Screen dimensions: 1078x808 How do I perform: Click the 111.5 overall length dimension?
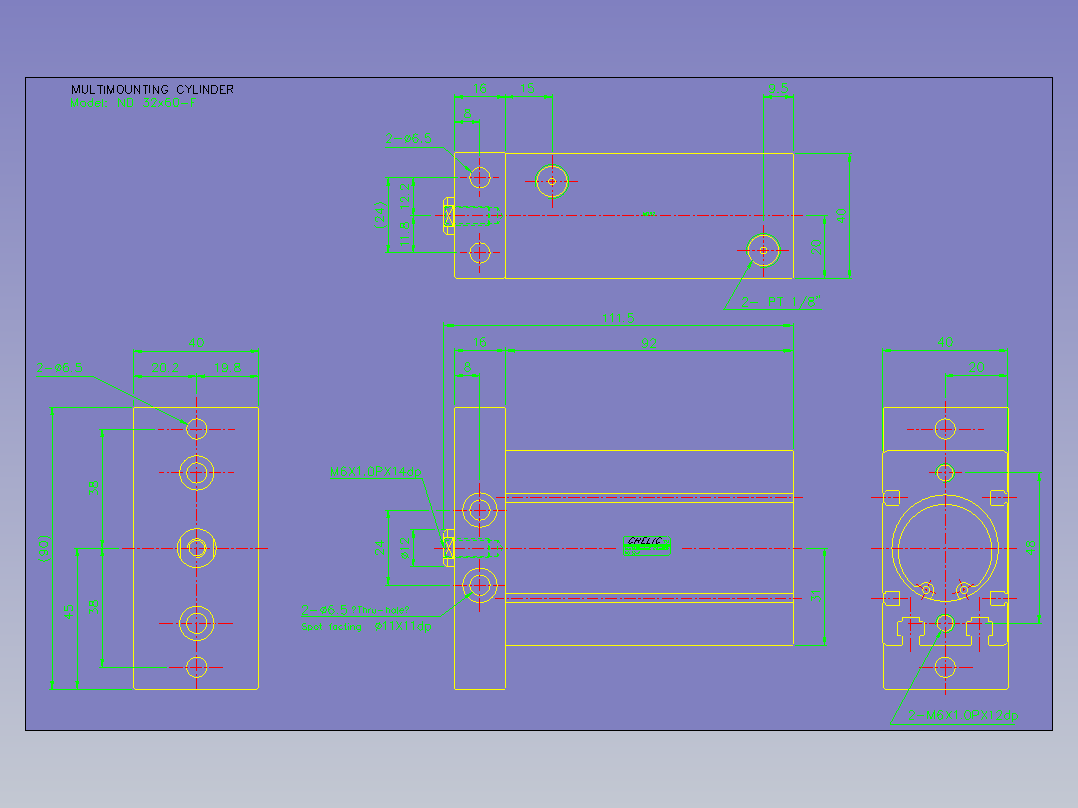tap(617, 318)
